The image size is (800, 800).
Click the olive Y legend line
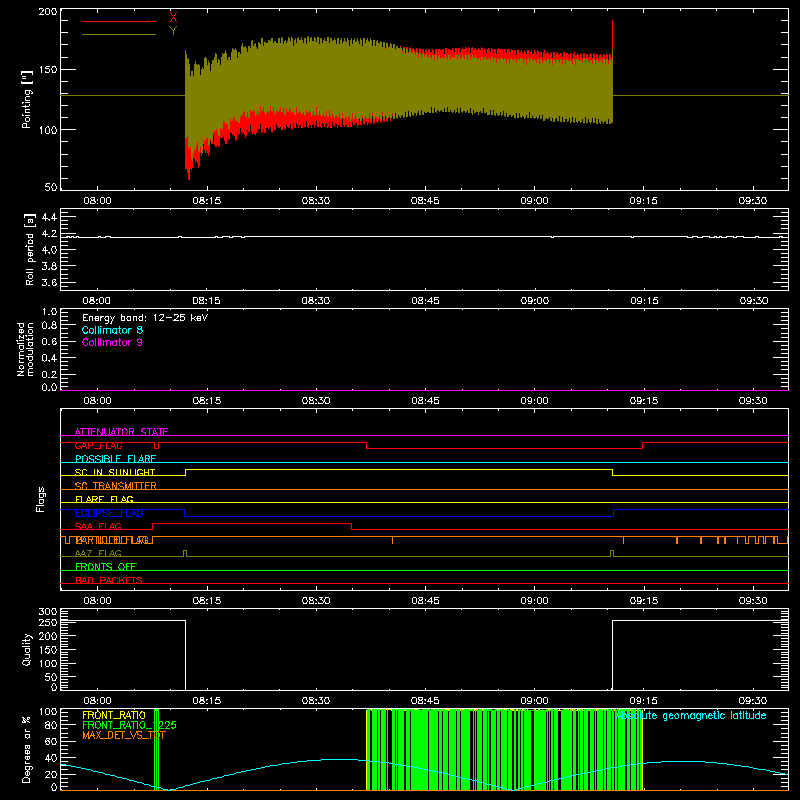point(119,34)
